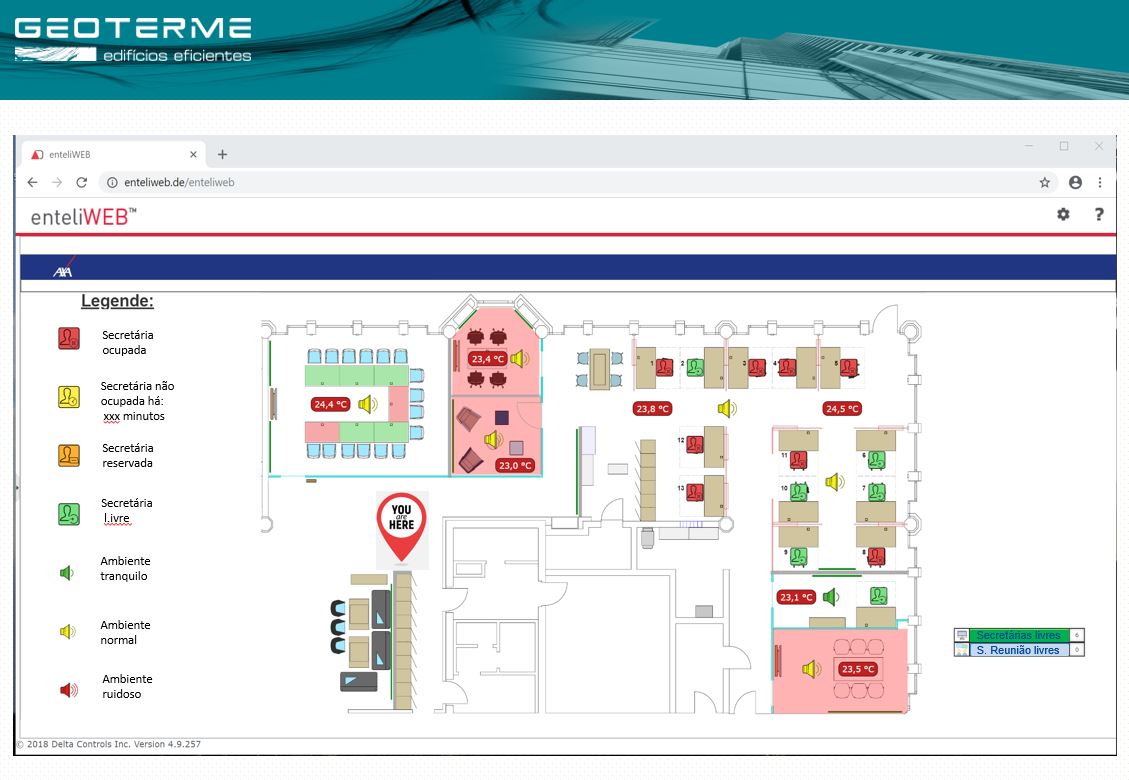
Task: Click the 23,1 °C temperature badge
Action: (x=796, y=597)
